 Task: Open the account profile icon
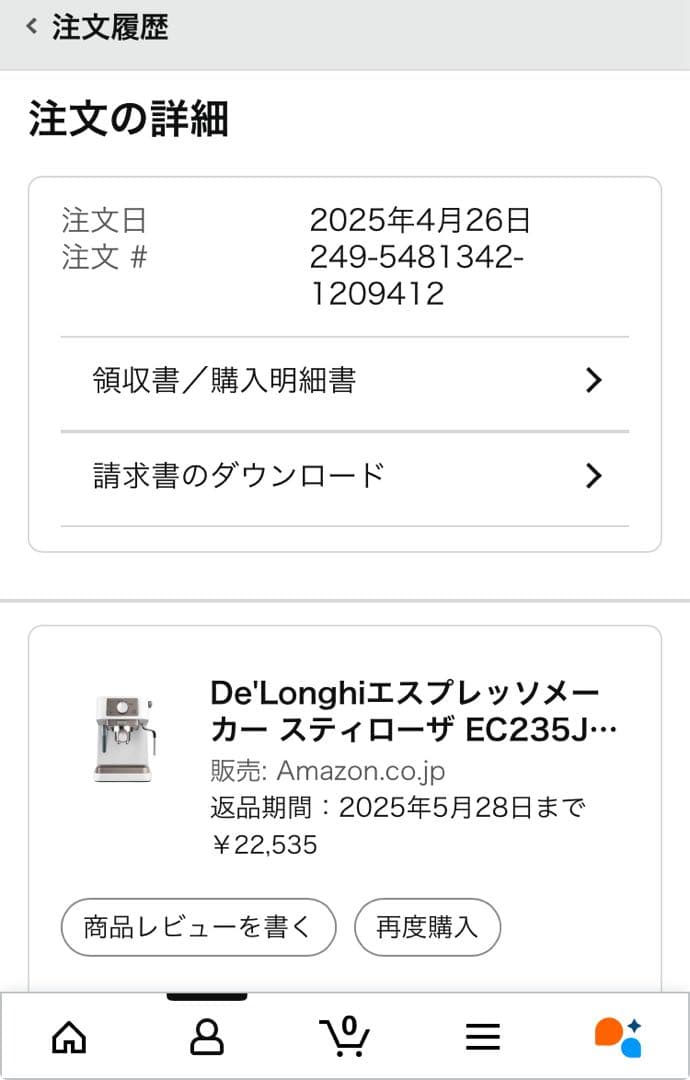tap(207, 1037)
